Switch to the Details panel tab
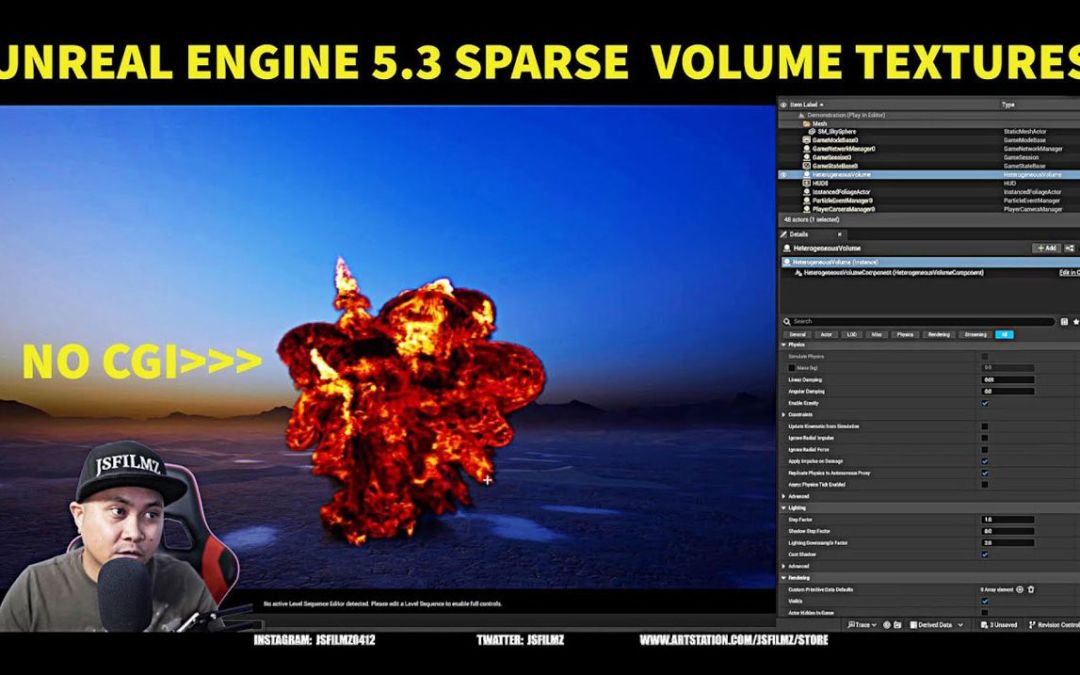1080x675 pixels. pos(799,234)
